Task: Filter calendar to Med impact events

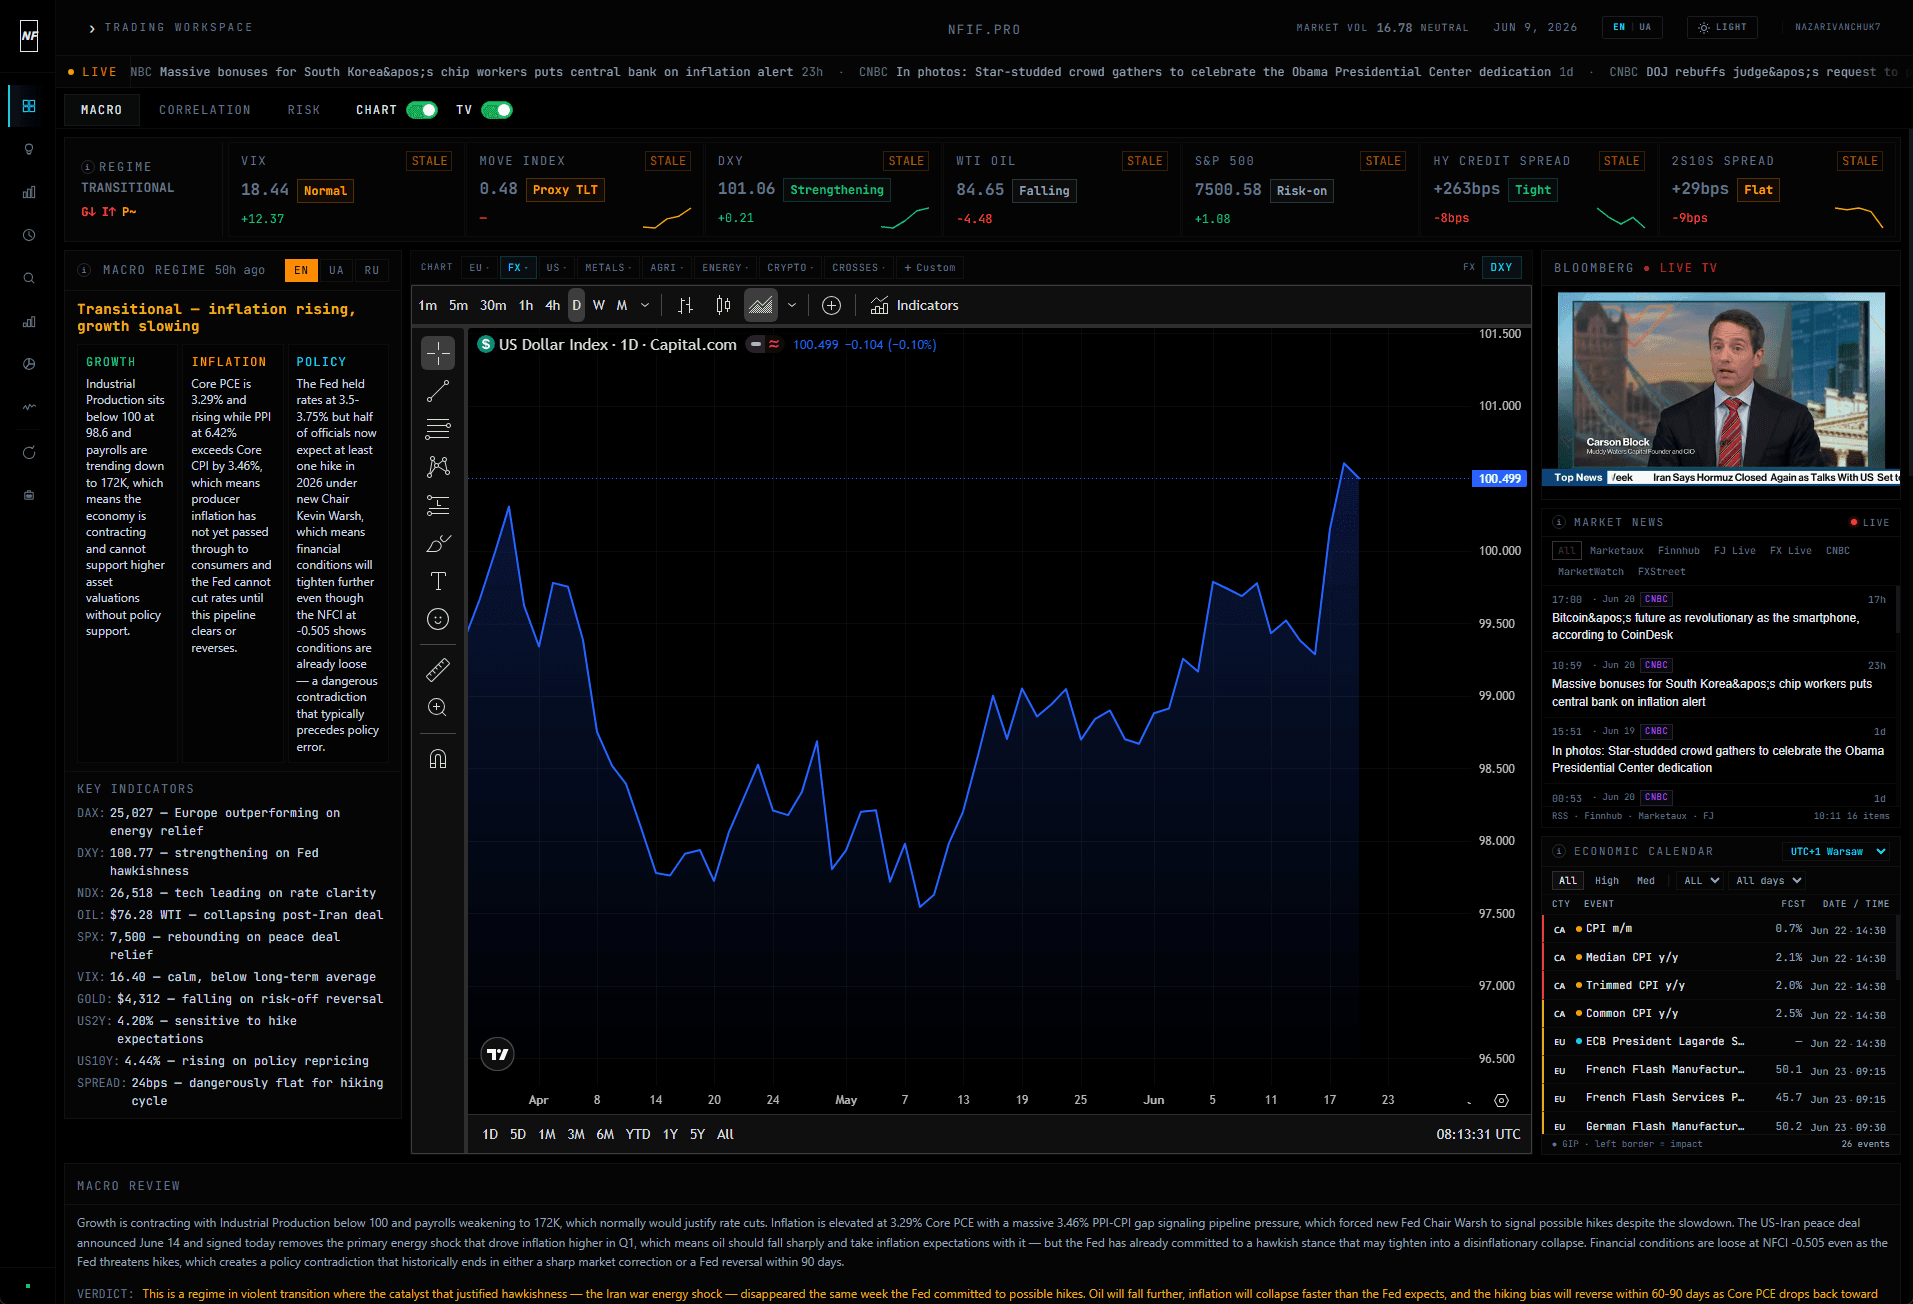Action: [1645, 881]
